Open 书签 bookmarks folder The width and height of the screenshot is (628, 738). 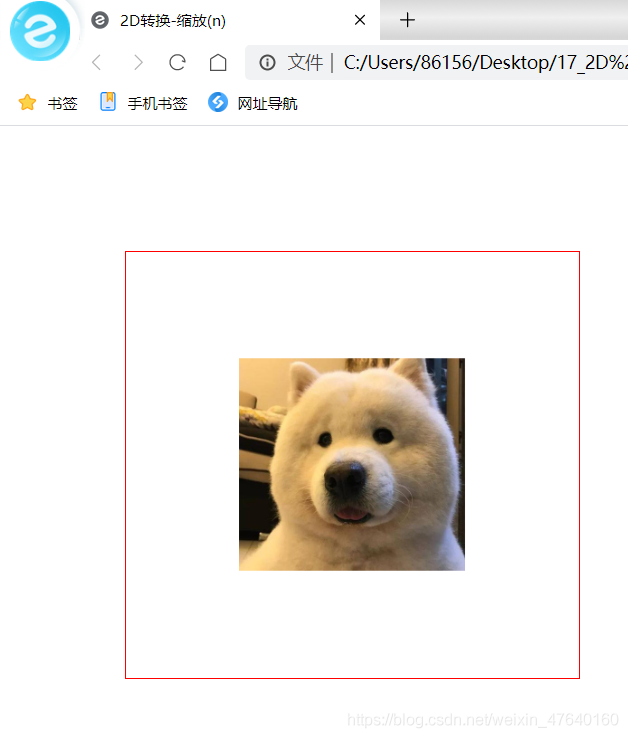[62, 103]
